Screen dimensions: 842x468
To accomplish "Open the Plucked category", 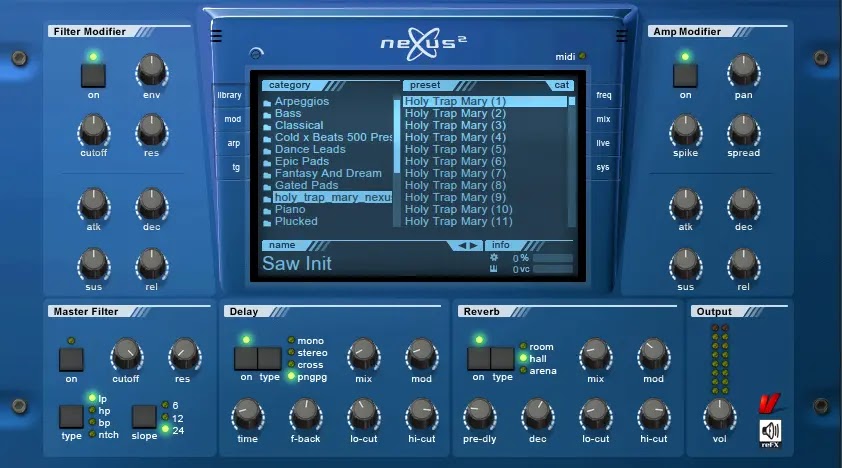I will click(x=296, y=221).
